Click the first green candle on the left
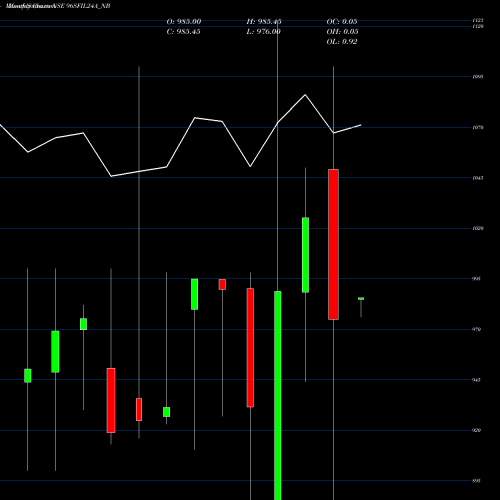Screen dimensions: 500x500 (28, 376)
